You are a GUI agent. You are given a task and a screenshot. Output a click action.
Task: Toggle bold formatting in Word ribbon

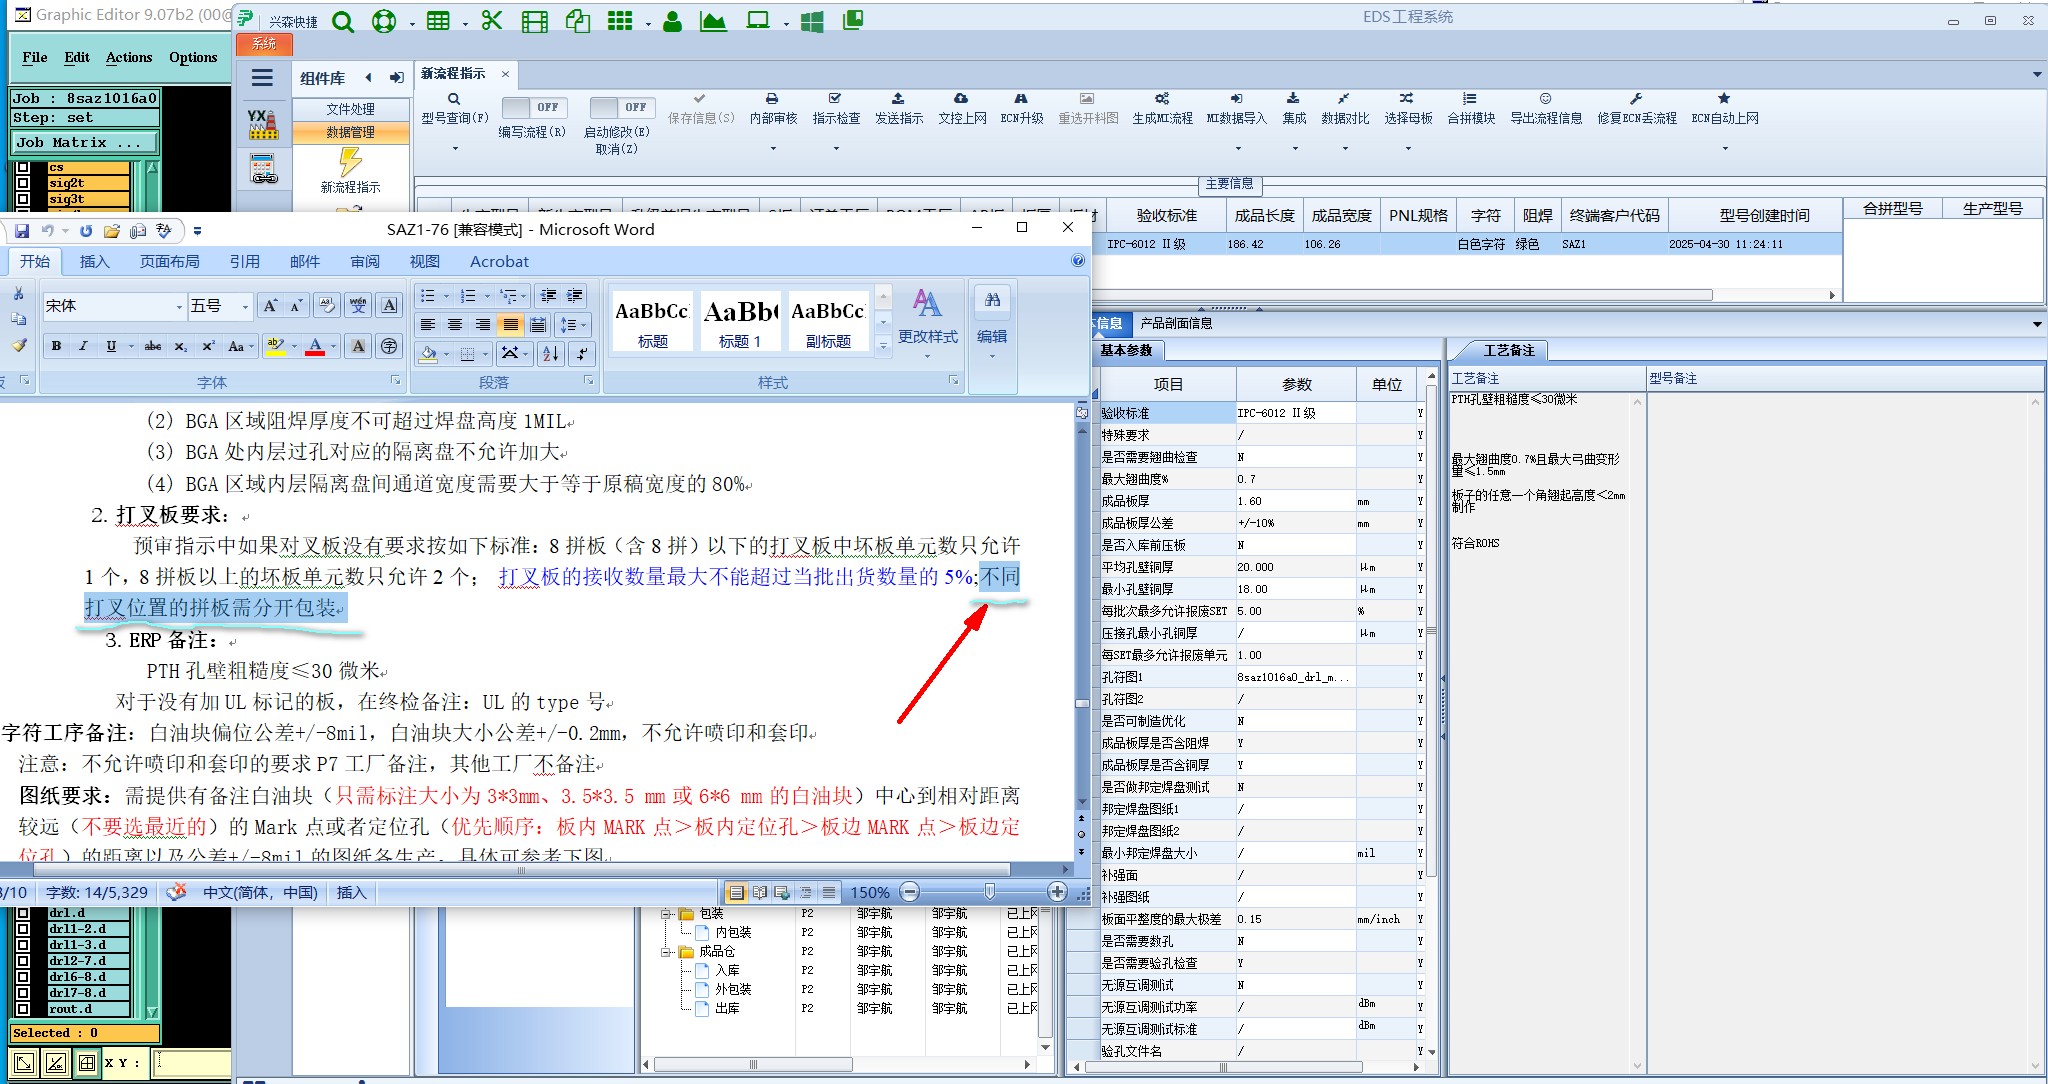click(x=56, y=346)
